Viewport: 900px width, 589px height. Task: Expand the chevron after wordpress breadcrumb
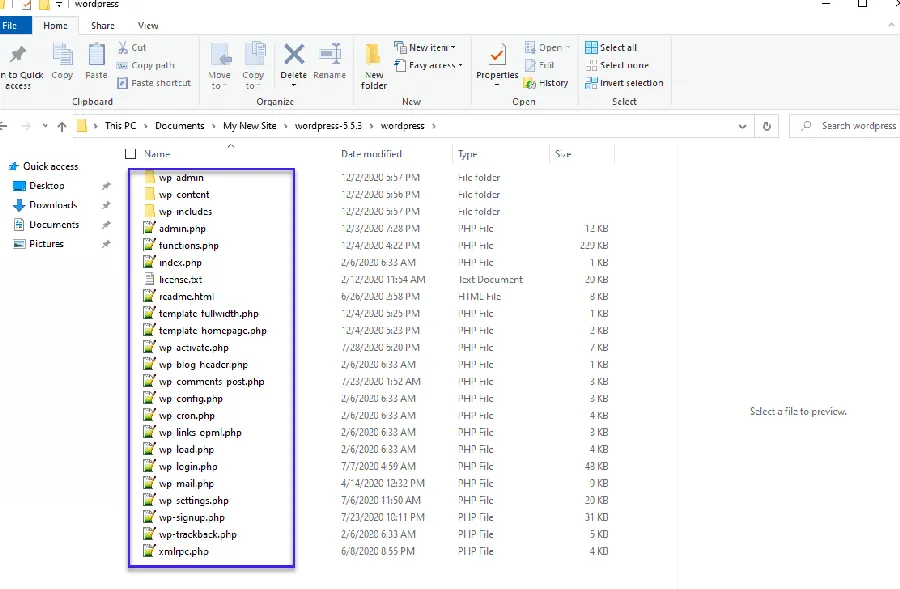[434, 126]
